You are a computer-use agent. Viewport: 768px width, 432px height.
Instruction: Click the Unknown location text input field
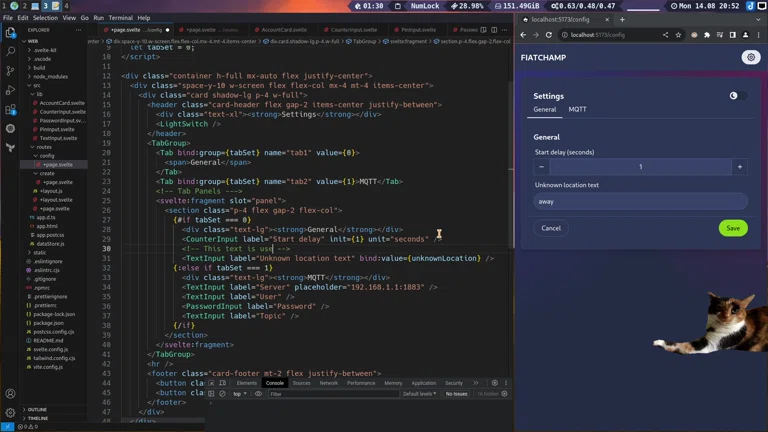640,201
